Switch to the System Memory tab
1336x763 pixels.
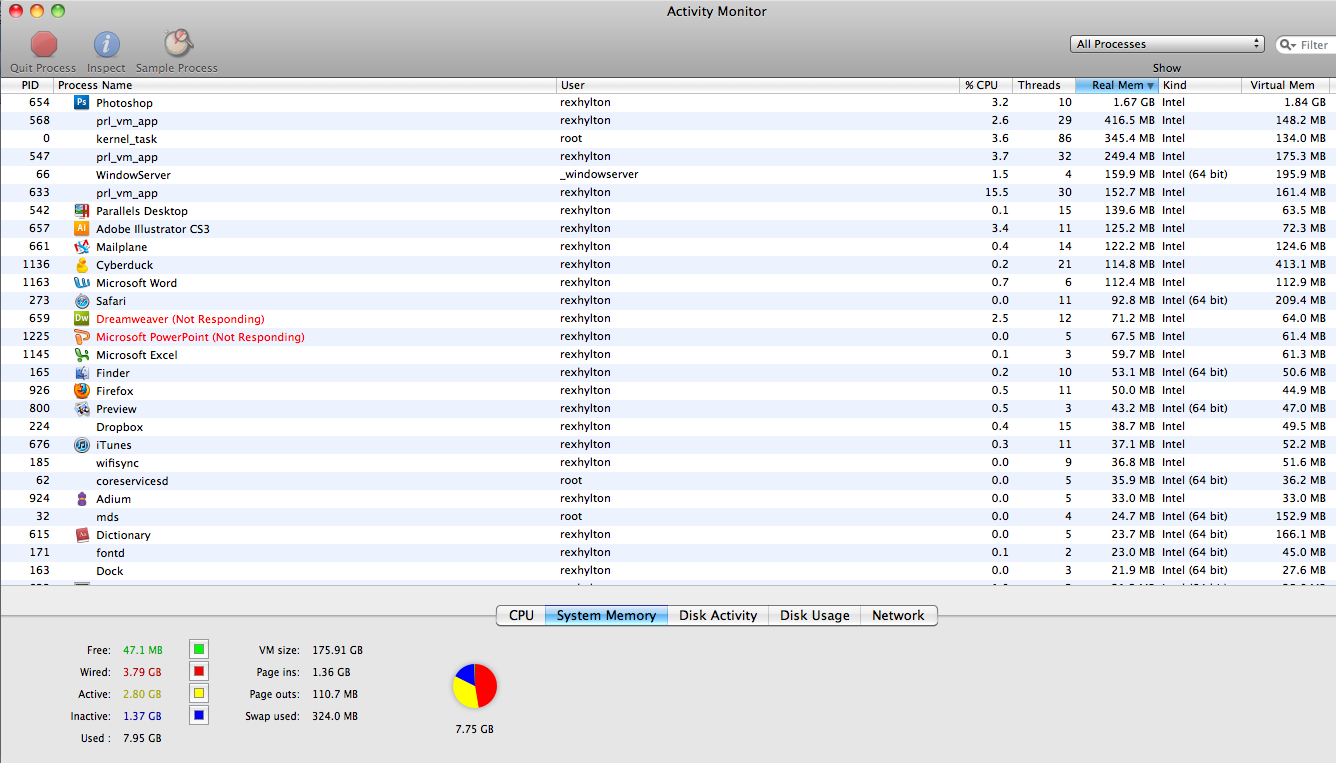(x=606, y=615)
